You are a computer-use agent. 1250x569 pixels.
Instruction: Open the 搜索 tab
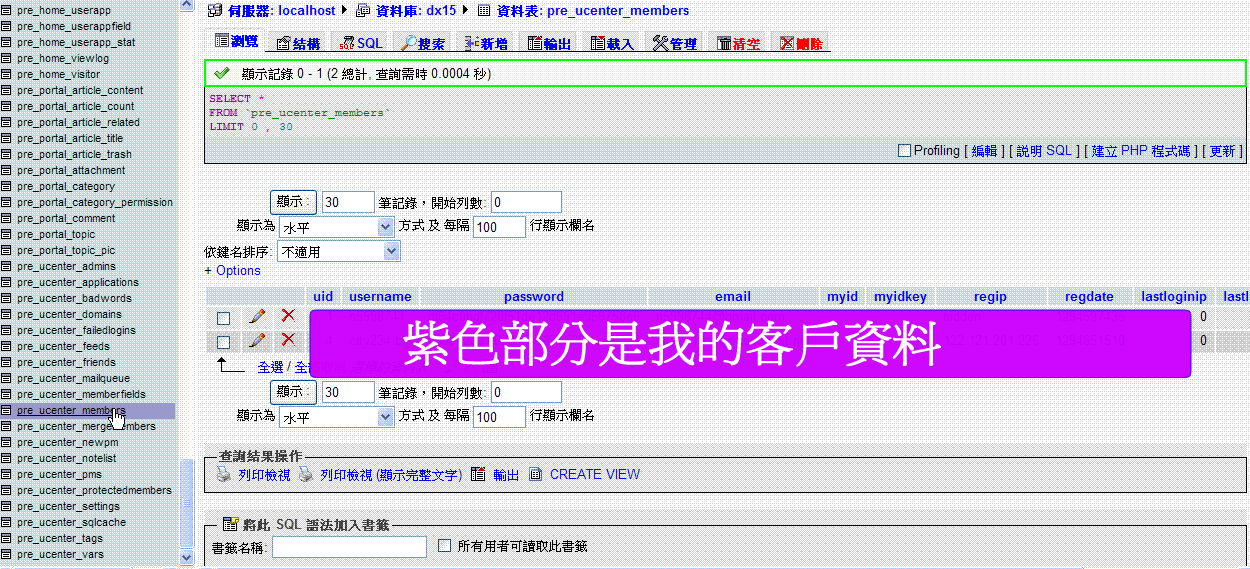coord(424,43)
